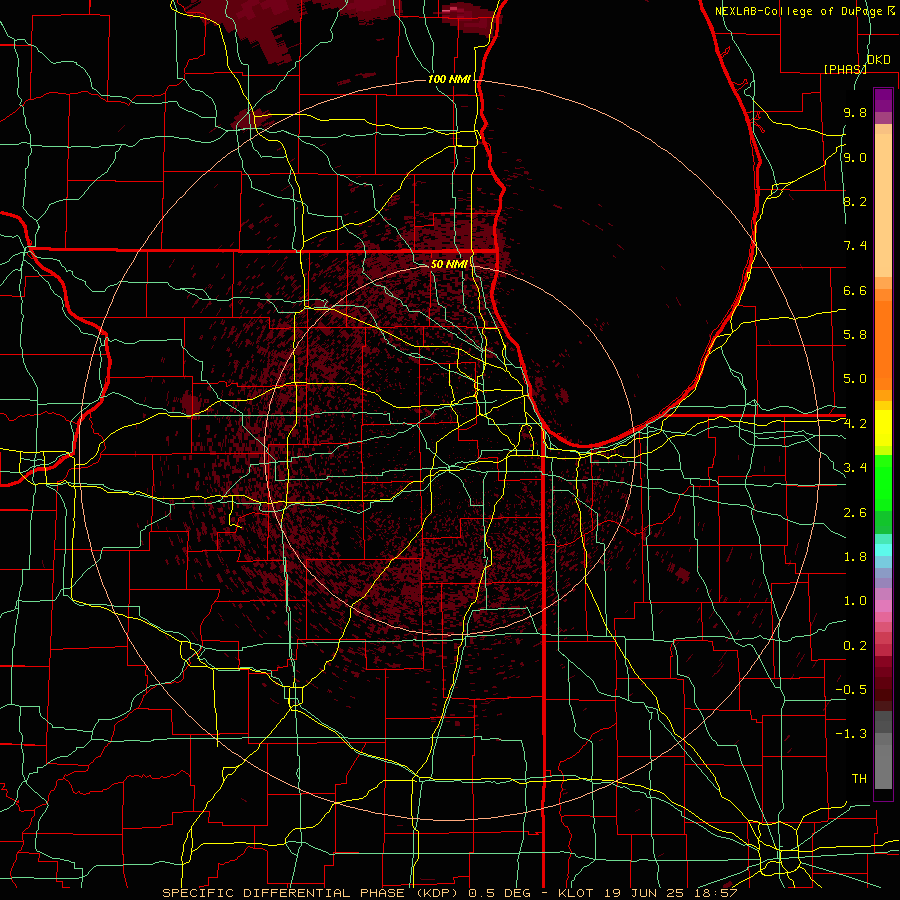Click the 8.2 scale value

855,201
